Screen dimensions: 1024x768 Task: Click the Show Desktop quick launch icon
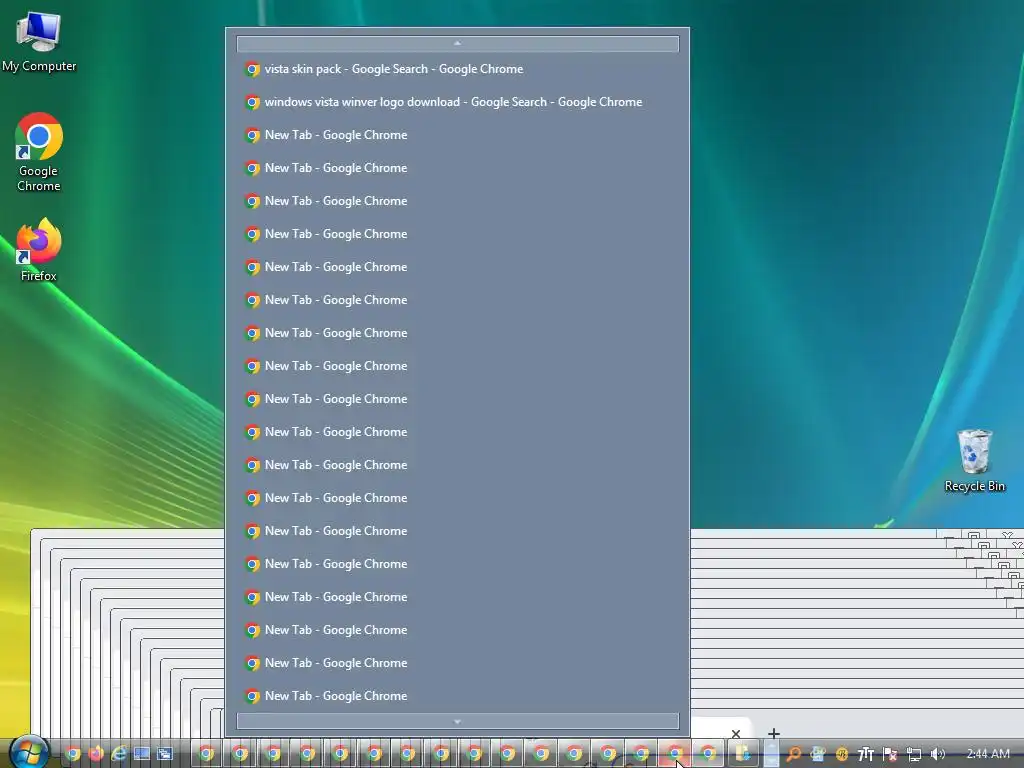(142, 754)
